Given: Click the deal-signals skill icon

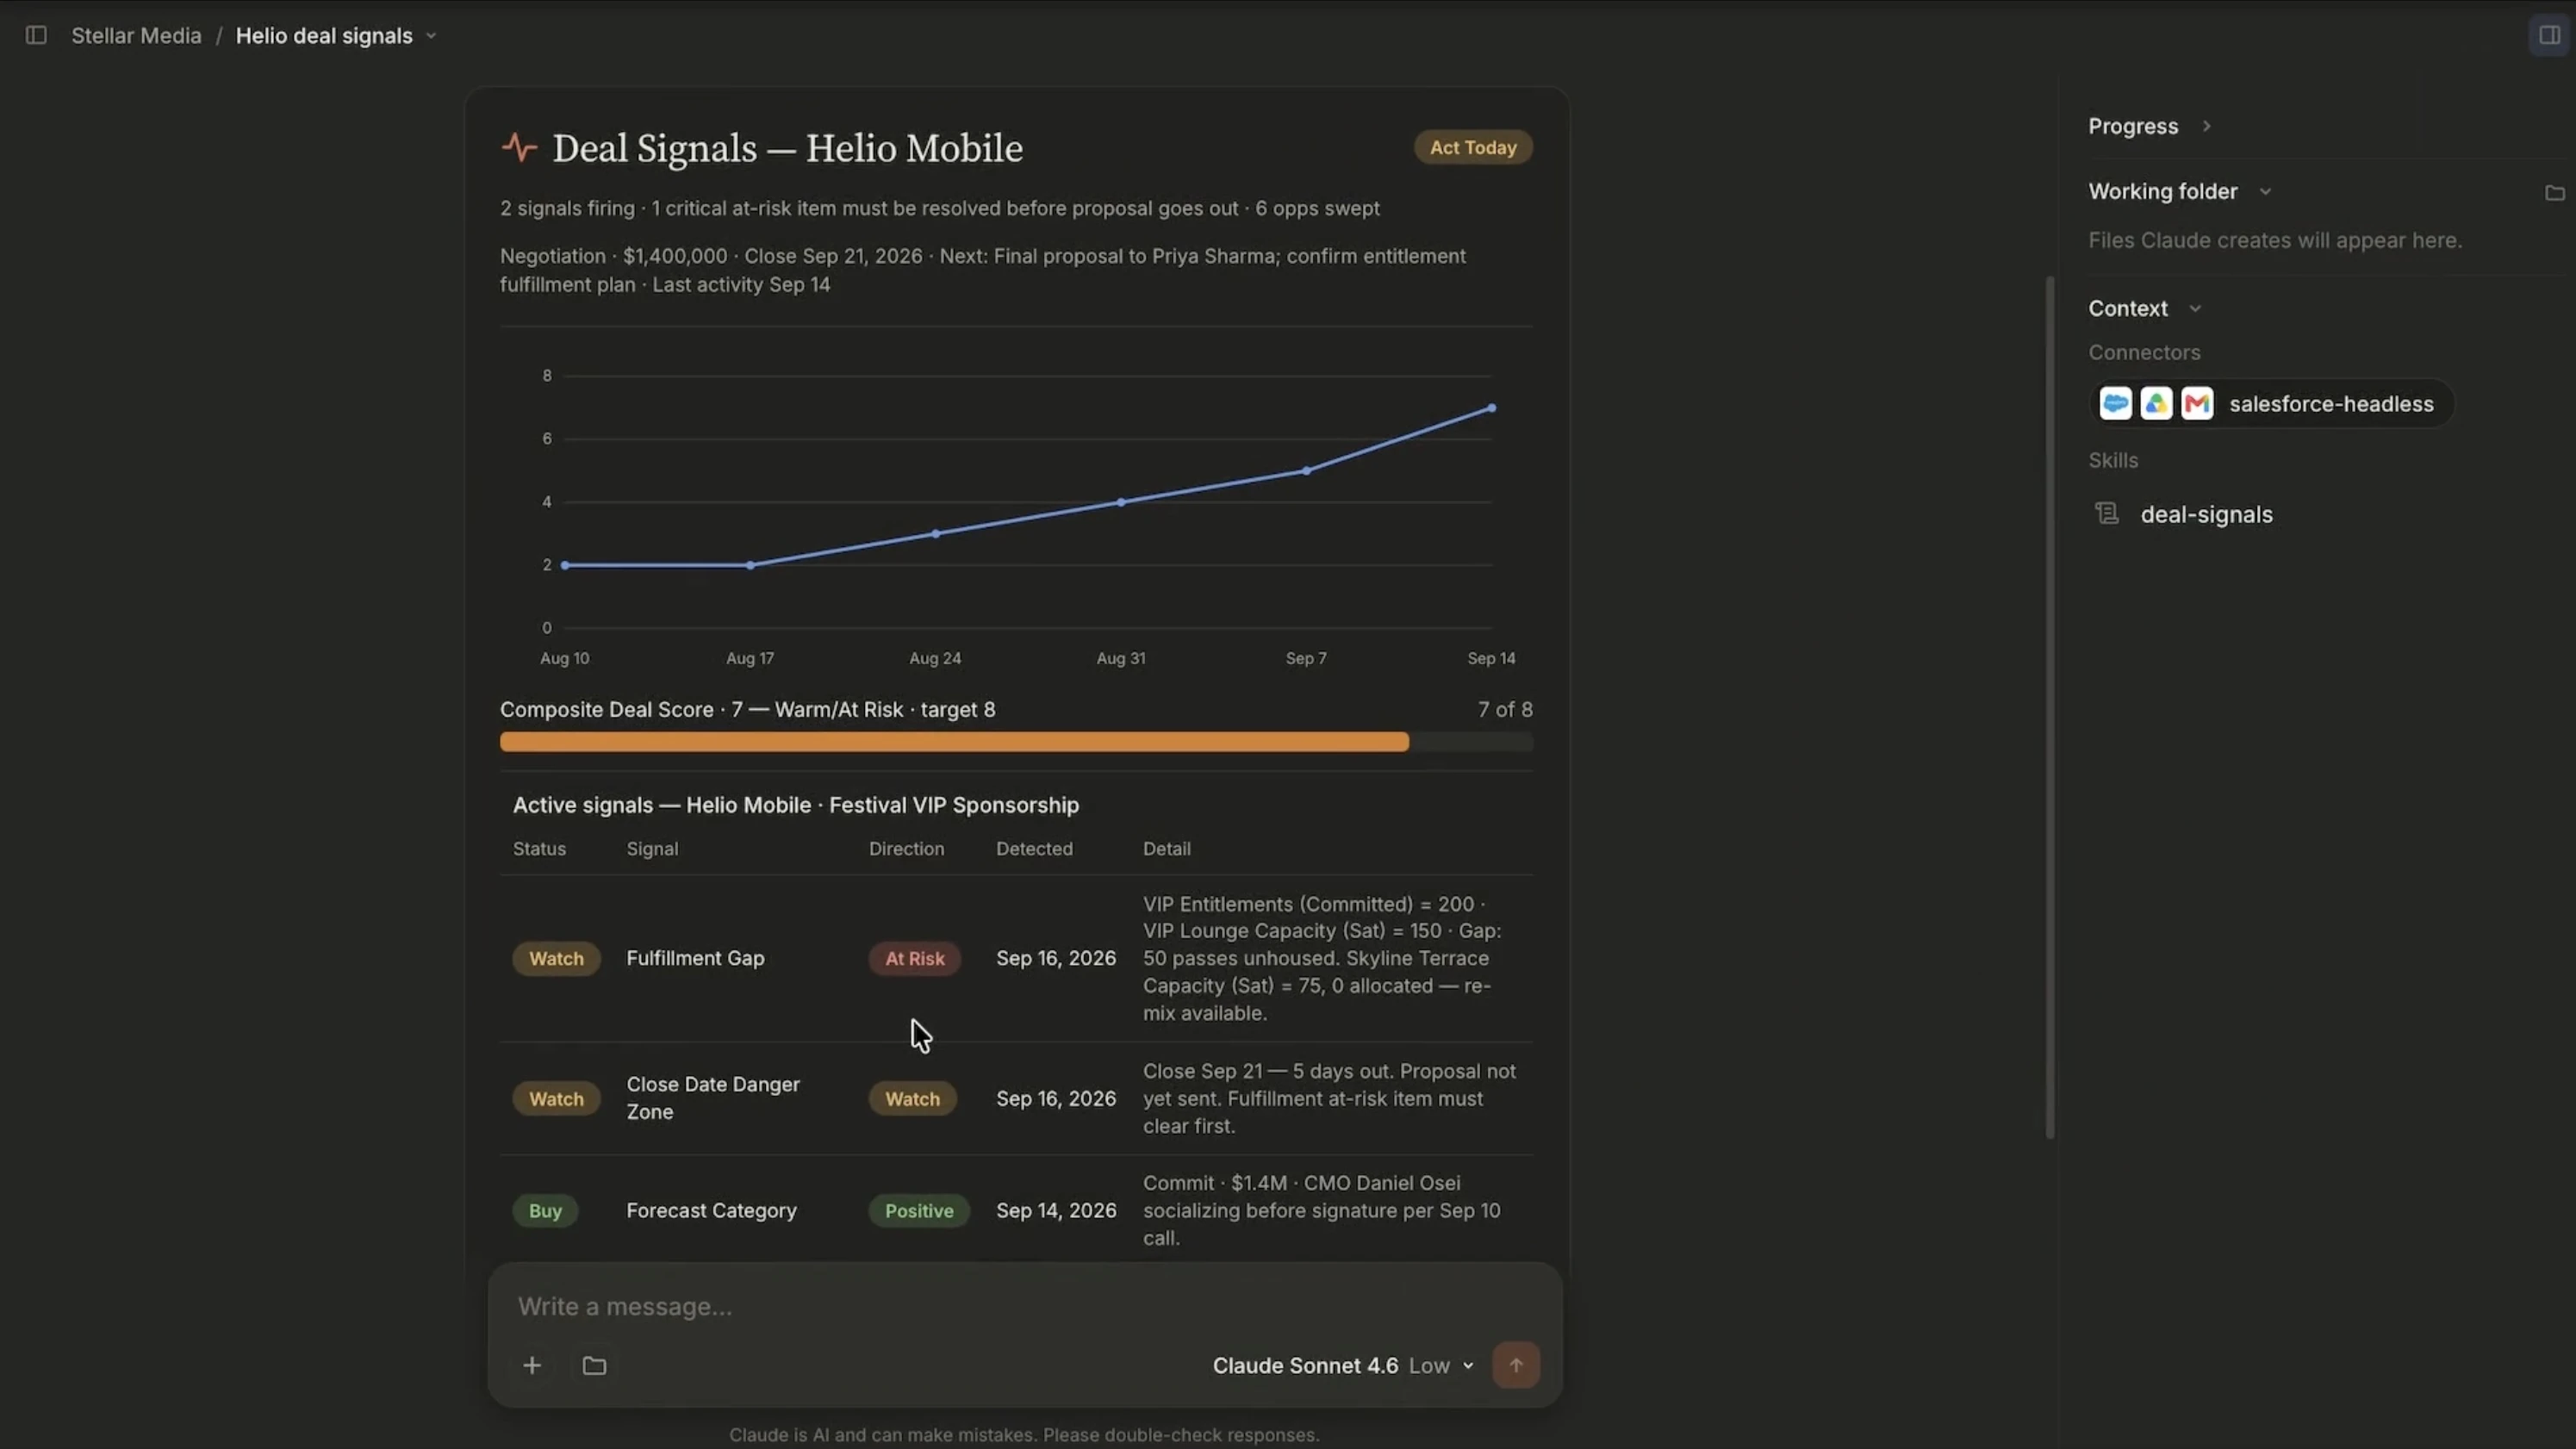Looking at the screenshot, I should [2107, 514].
